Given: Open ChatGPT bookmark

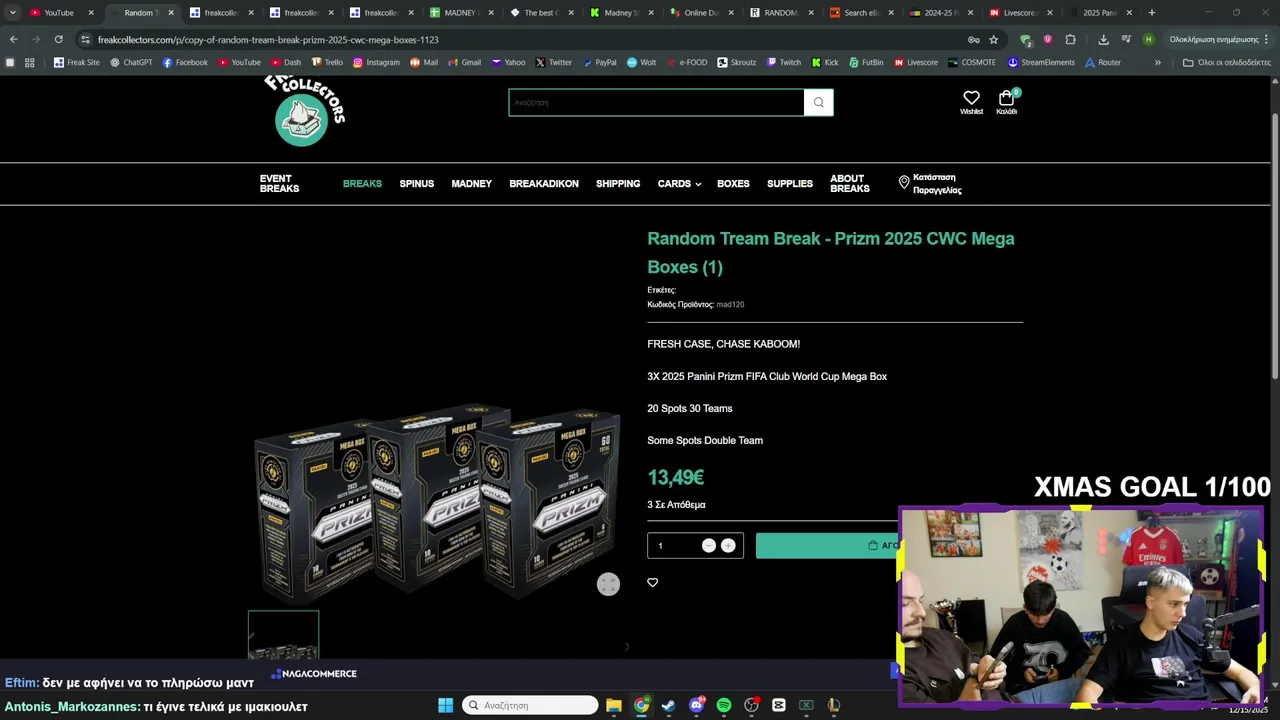Looking at the screenshot, I should [x=131, y=62].
